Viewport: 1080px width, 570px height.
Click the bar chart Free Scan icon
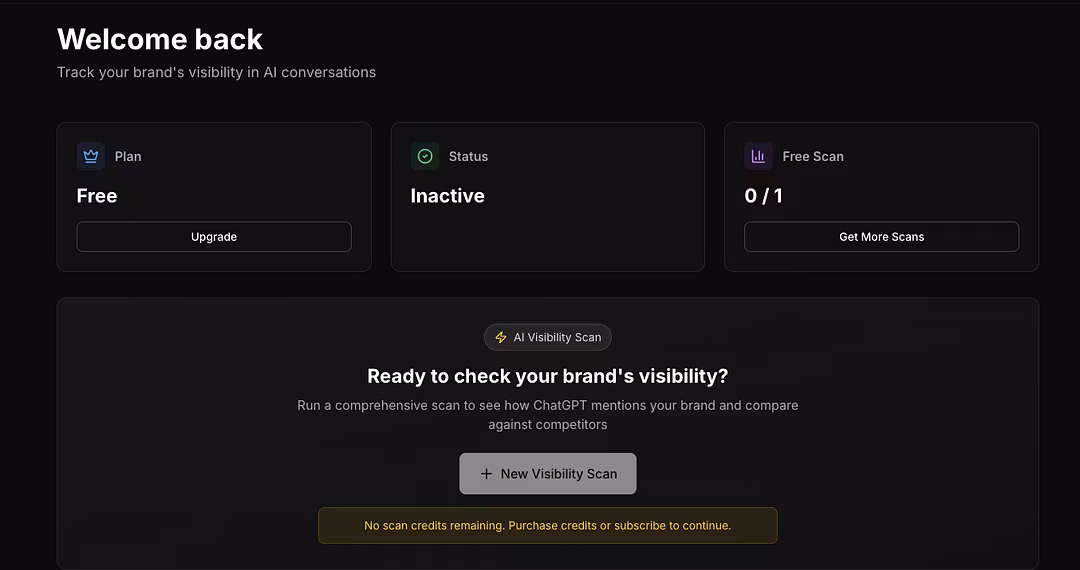tap(758, 156)
